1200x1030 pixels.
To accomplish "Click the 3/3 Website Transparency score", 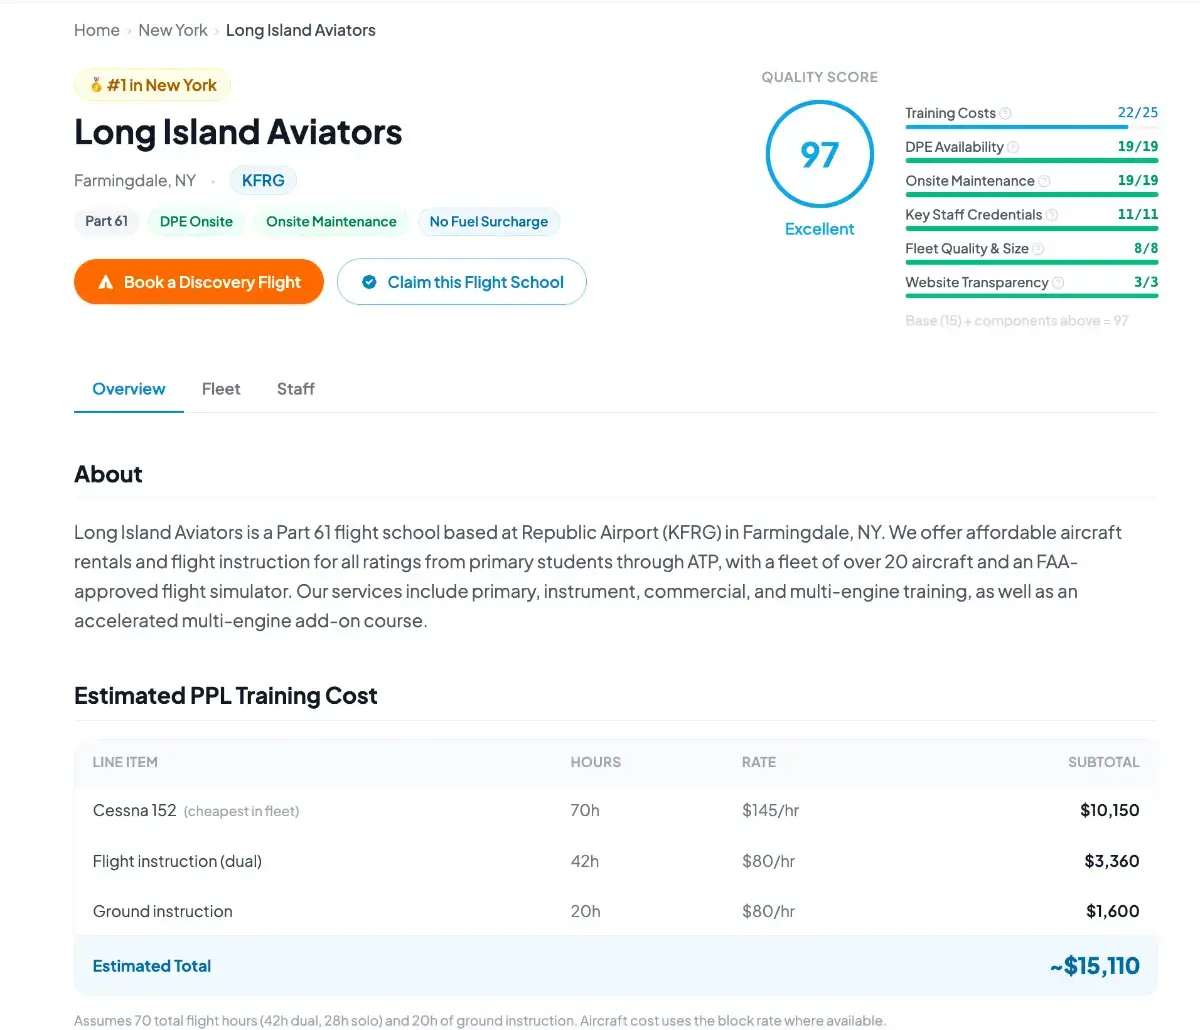I will coord(1146,282).
